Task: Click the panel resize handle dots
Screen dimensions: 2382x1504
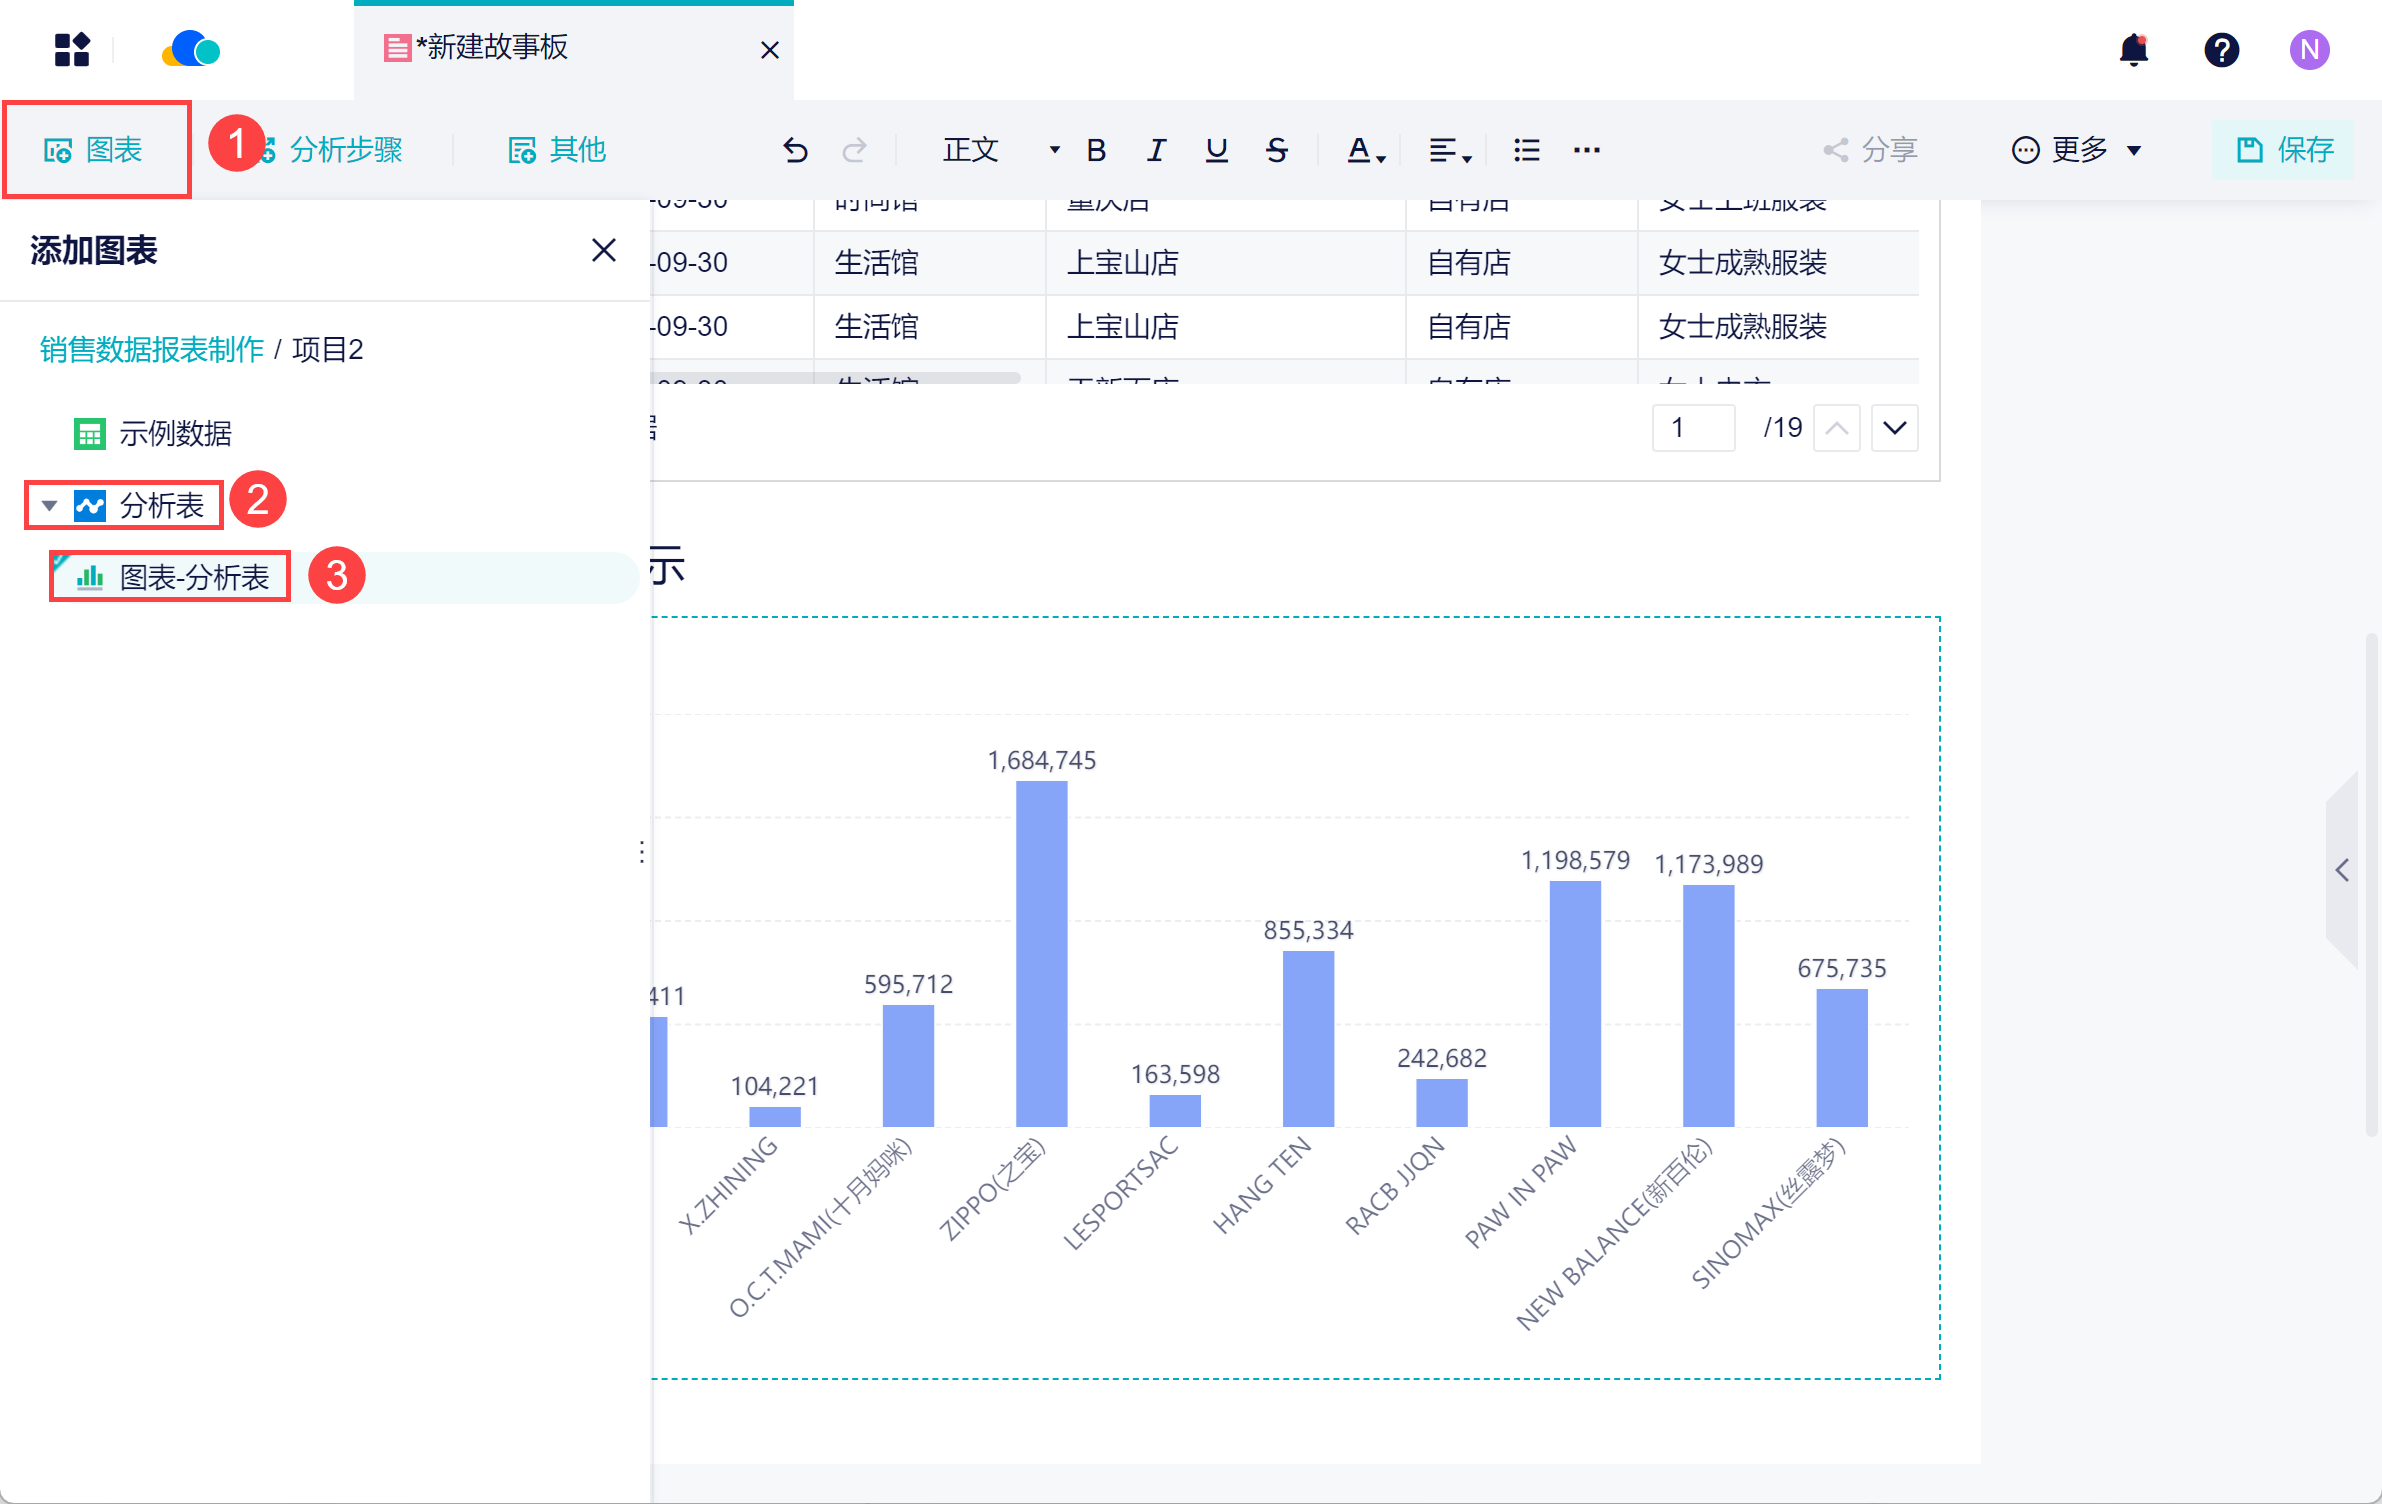Action: (x=641, y=852)
